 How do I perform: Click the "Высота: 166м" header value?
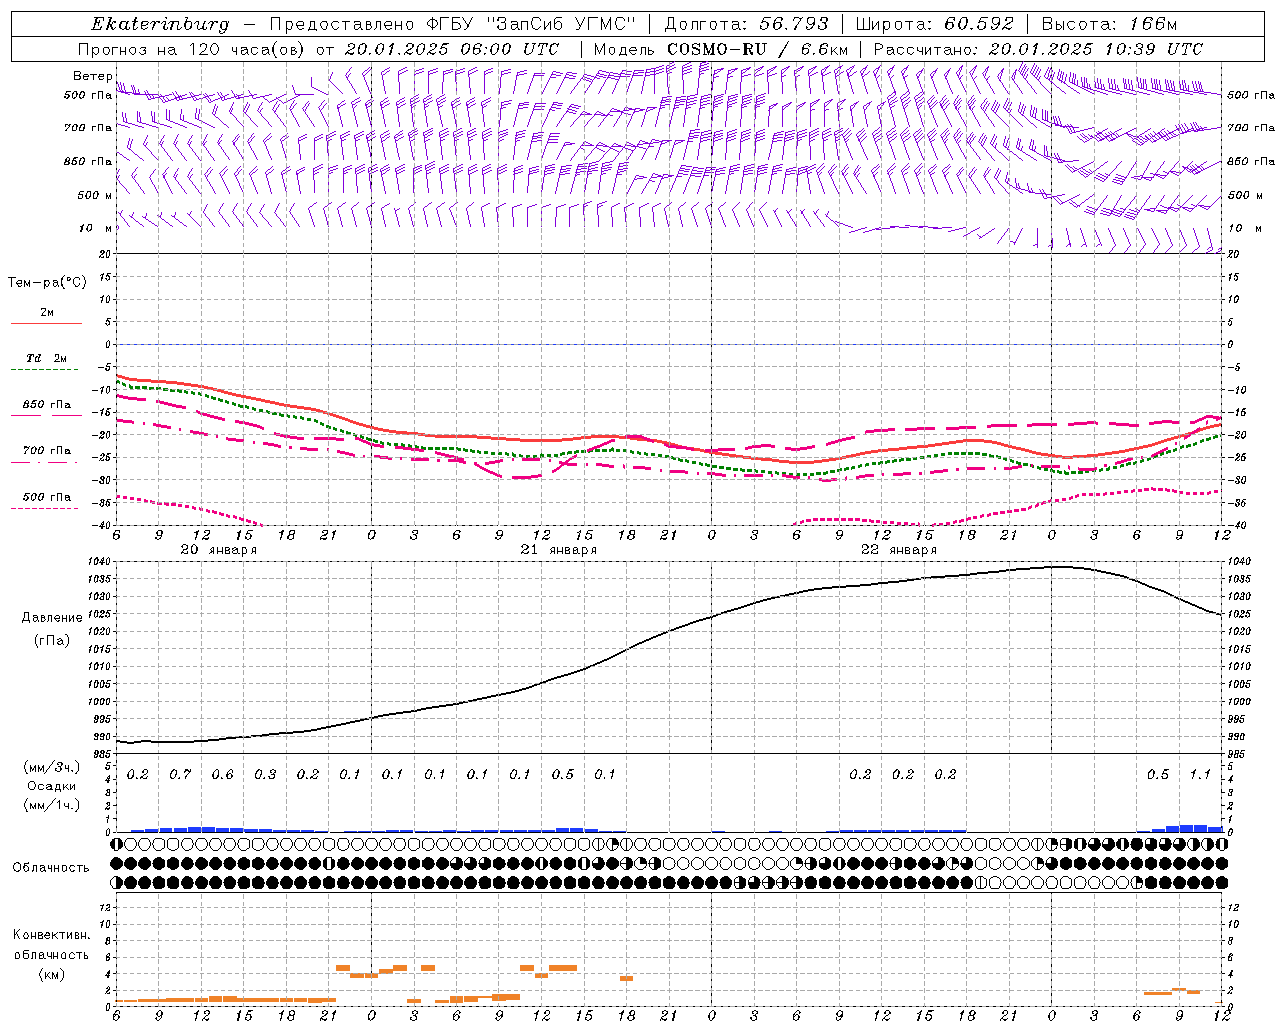(x=1109, y=24)
